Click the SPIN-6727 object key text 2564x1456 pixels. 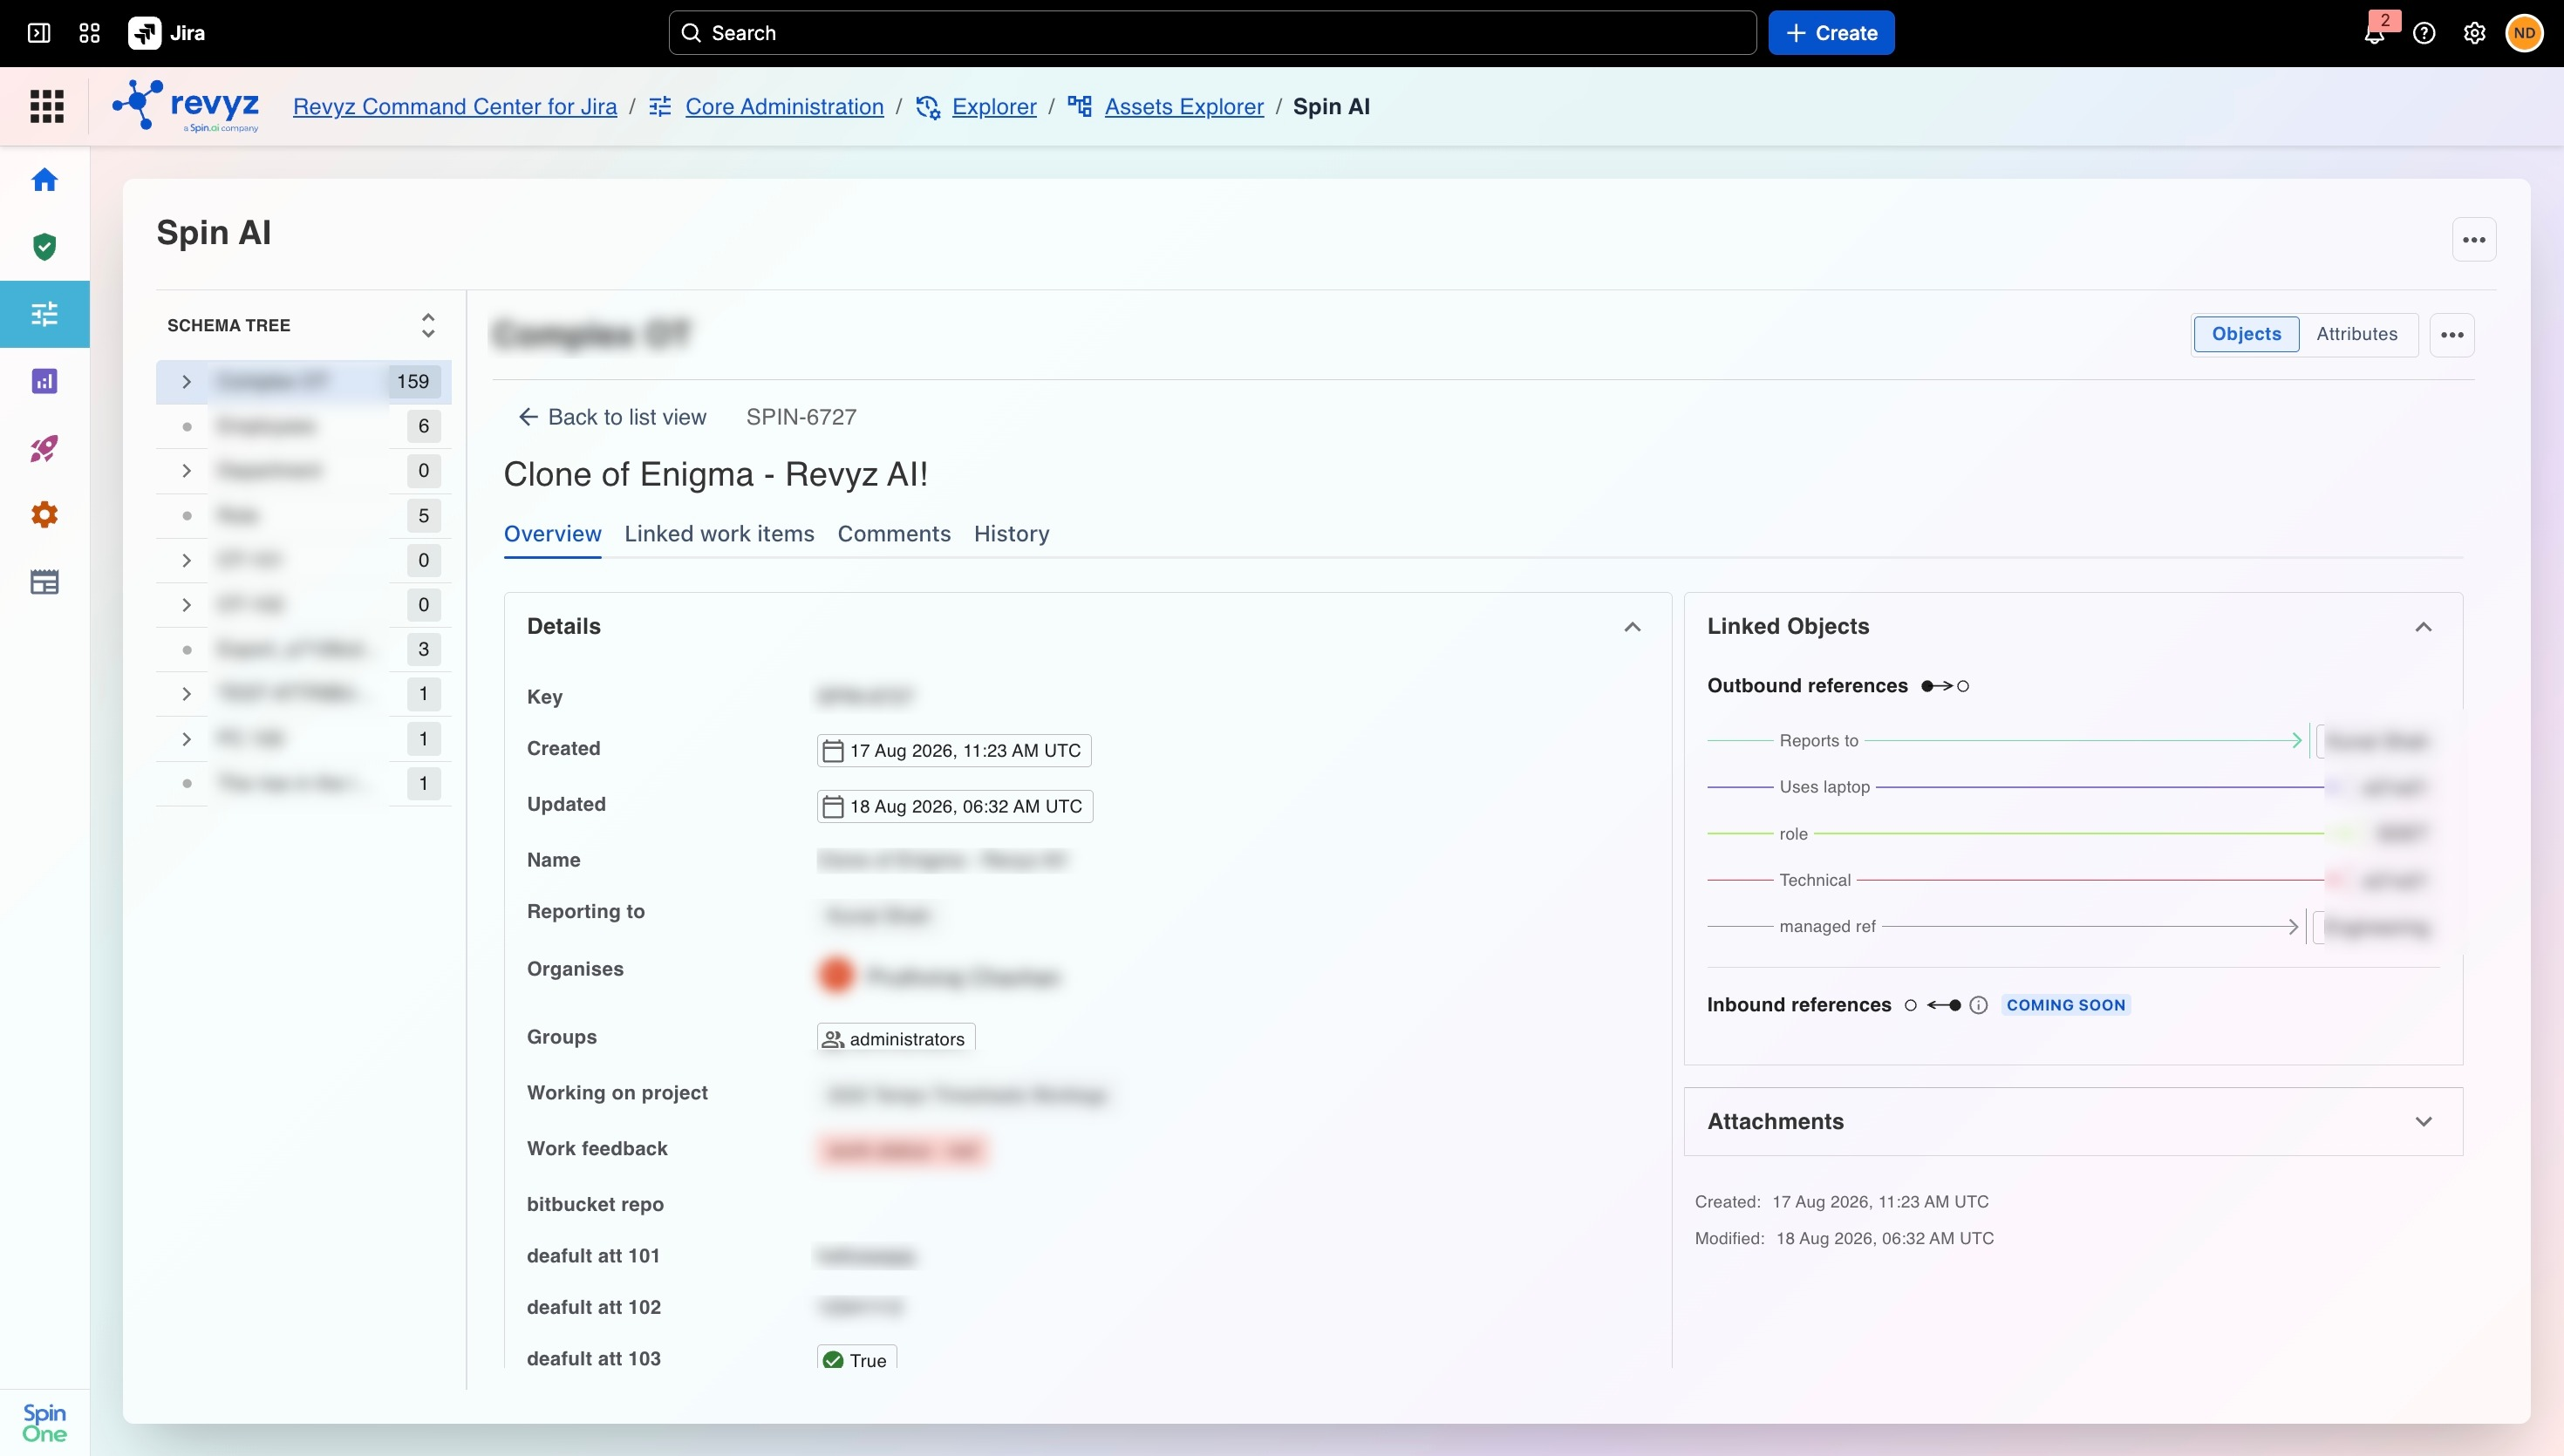coord(801,417)
